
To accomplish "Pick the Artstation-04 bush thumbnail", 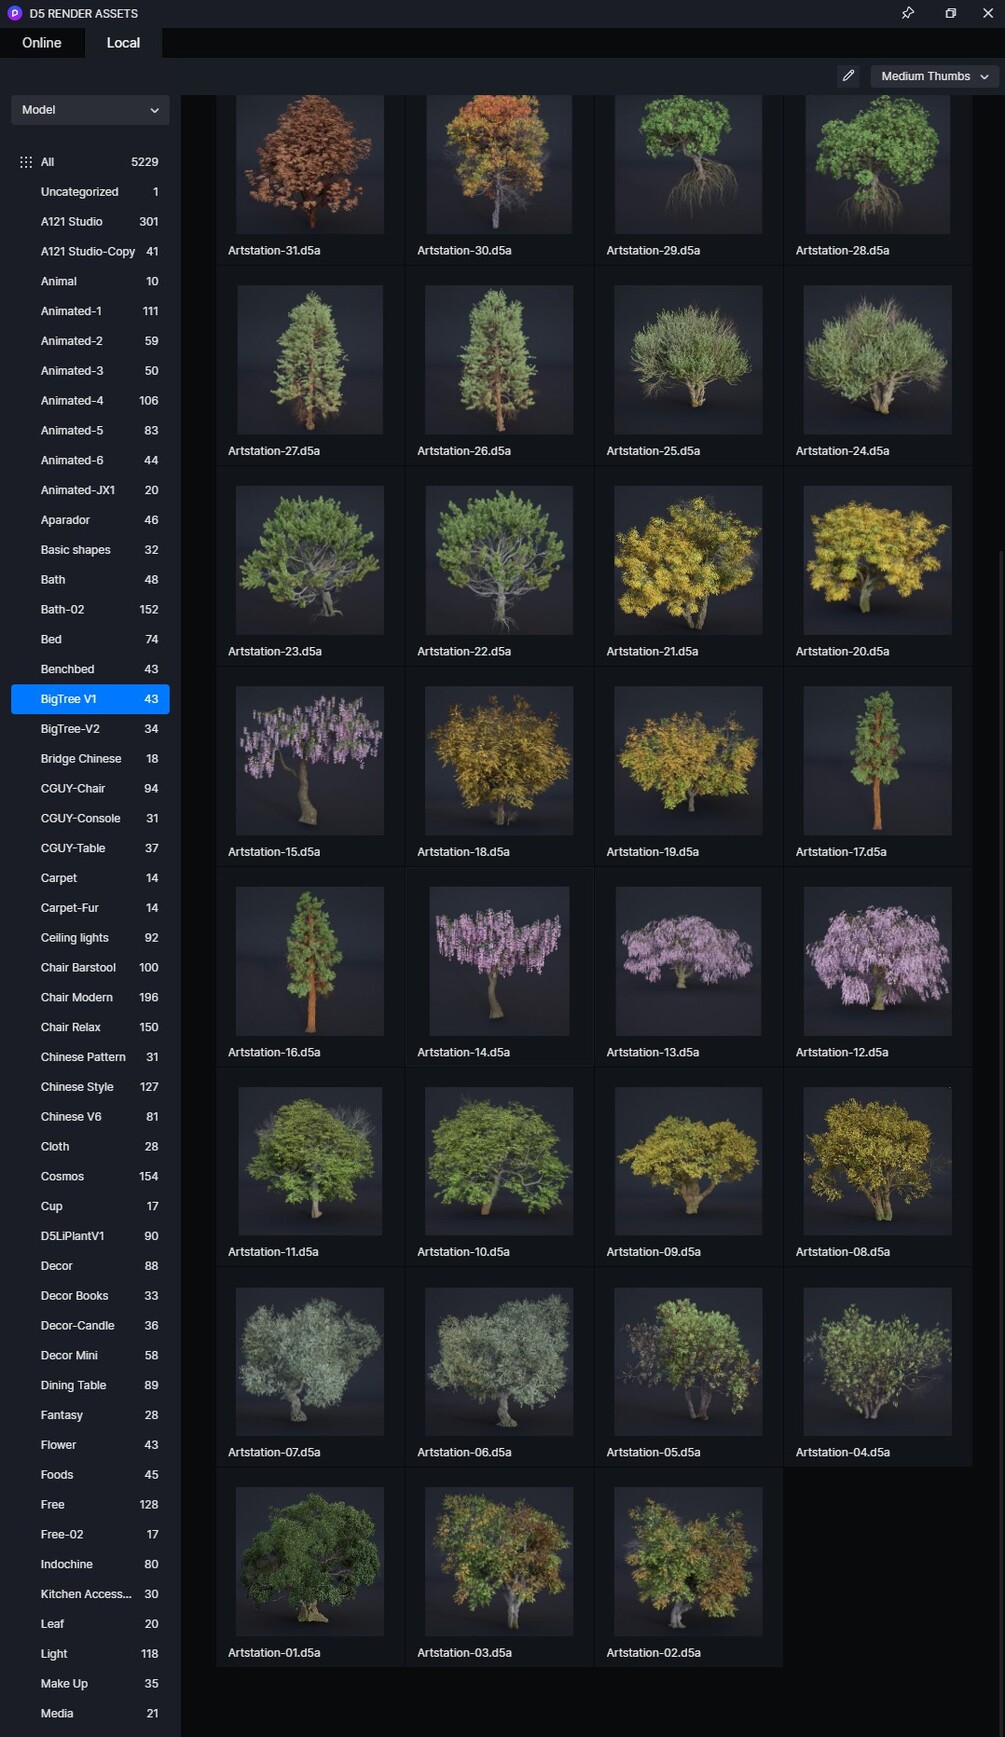I will (x=878, y=1362).
